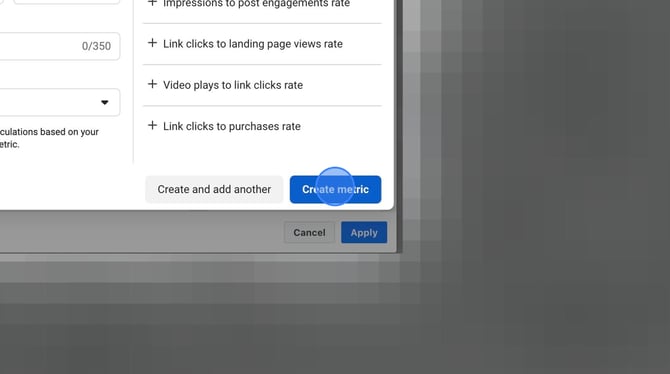Click the Create metric button
The width and height of the screenshot is (670, 374).
(335, 189)
